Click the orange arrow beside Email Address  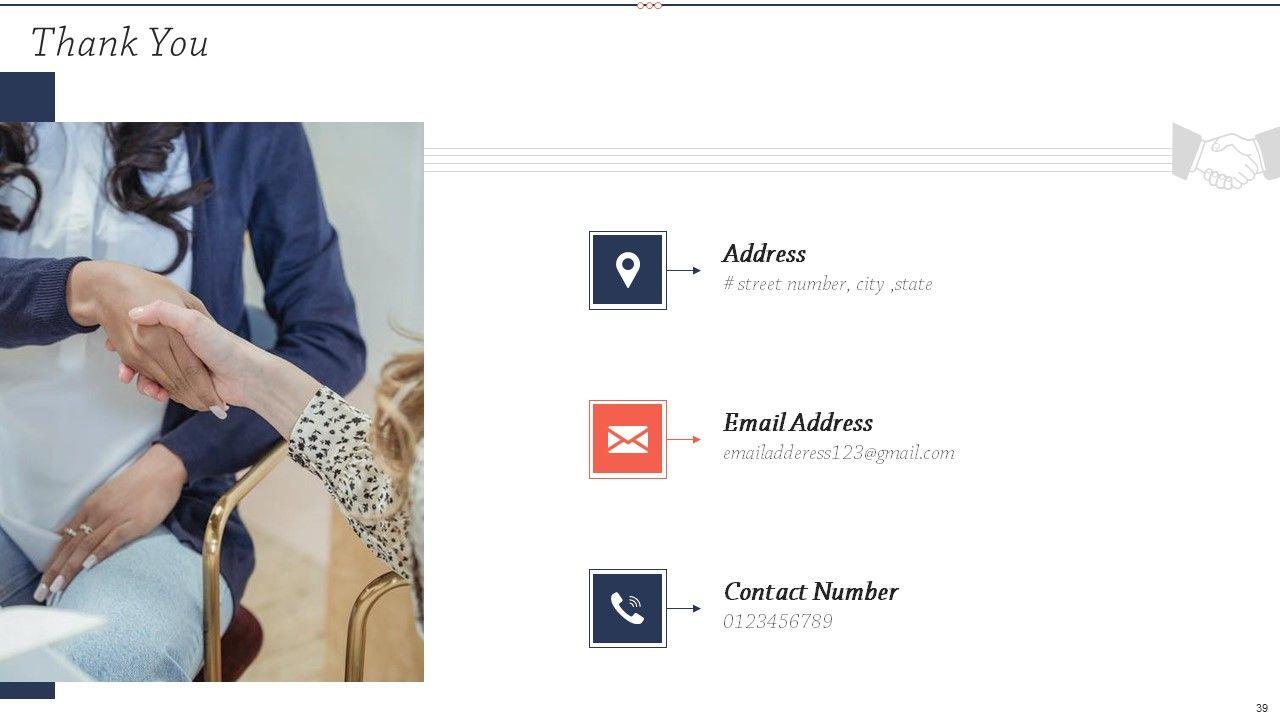point(684,439)
